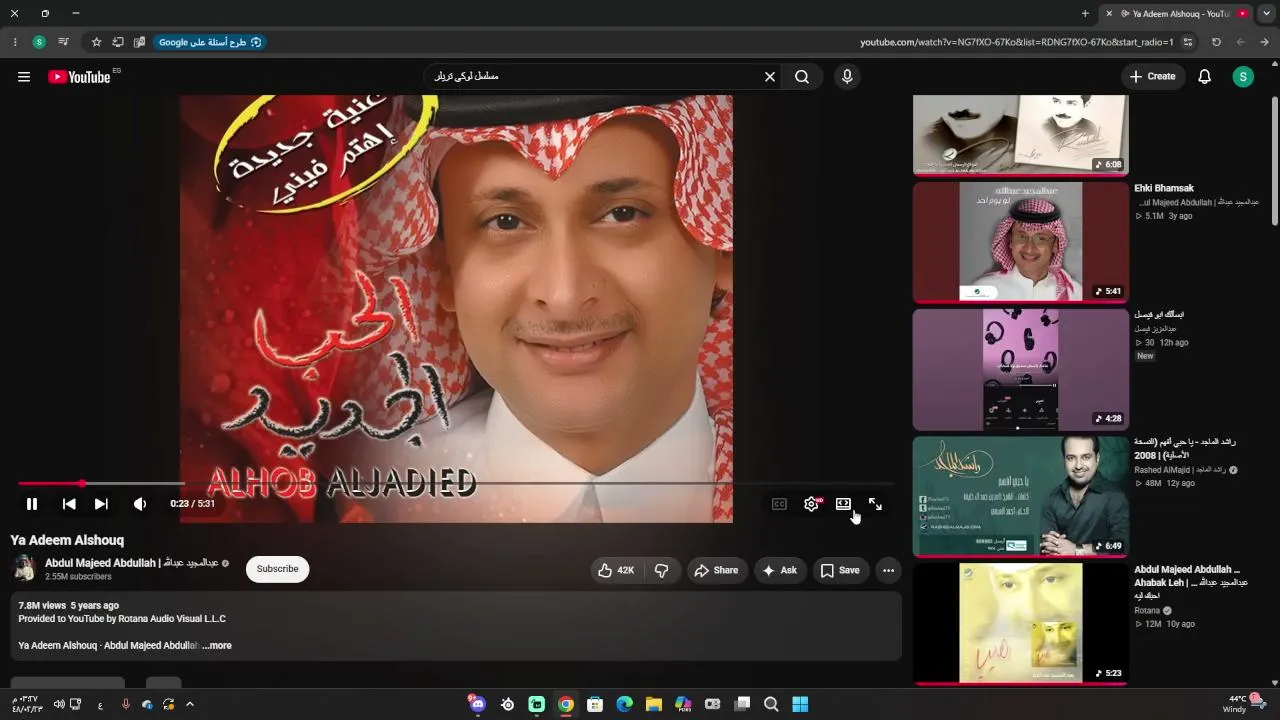Dislike the Ya Adeem Alshouq video

[662, 570]
